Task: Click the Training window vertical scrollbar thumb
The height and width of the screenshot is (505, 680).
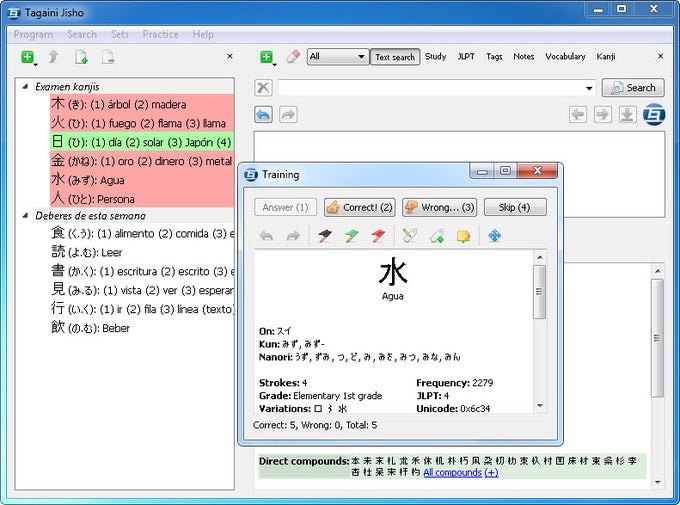Action: pyautogui.click(x=539, y=292)
